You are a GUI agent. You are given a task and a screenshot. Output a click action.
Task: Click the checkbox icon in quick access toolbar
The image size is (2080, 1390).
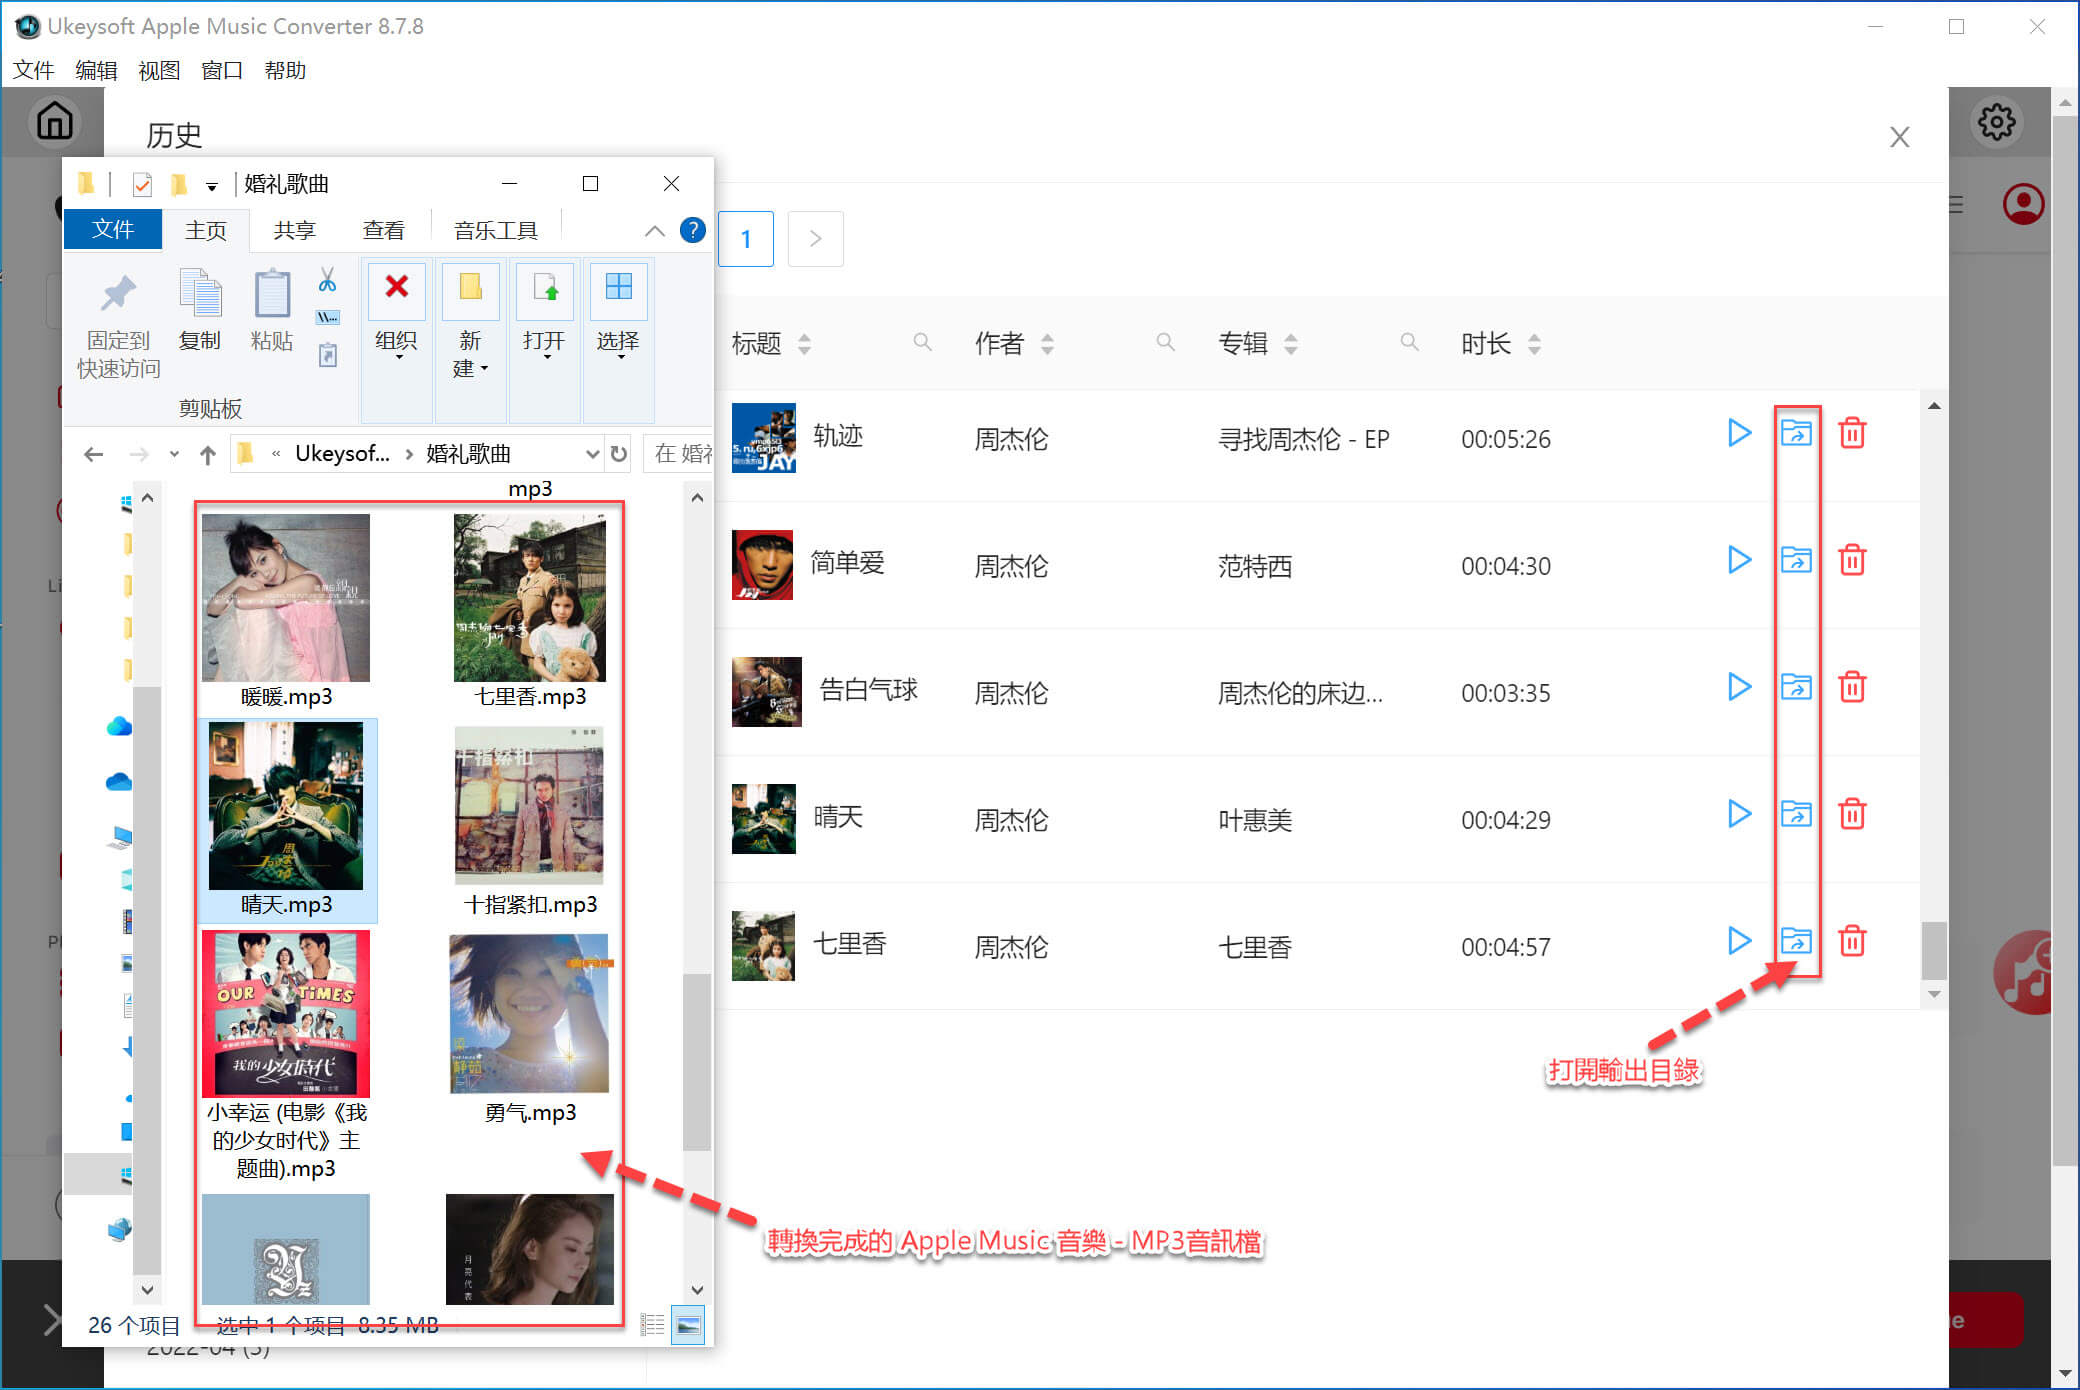[x=142, y=184]
